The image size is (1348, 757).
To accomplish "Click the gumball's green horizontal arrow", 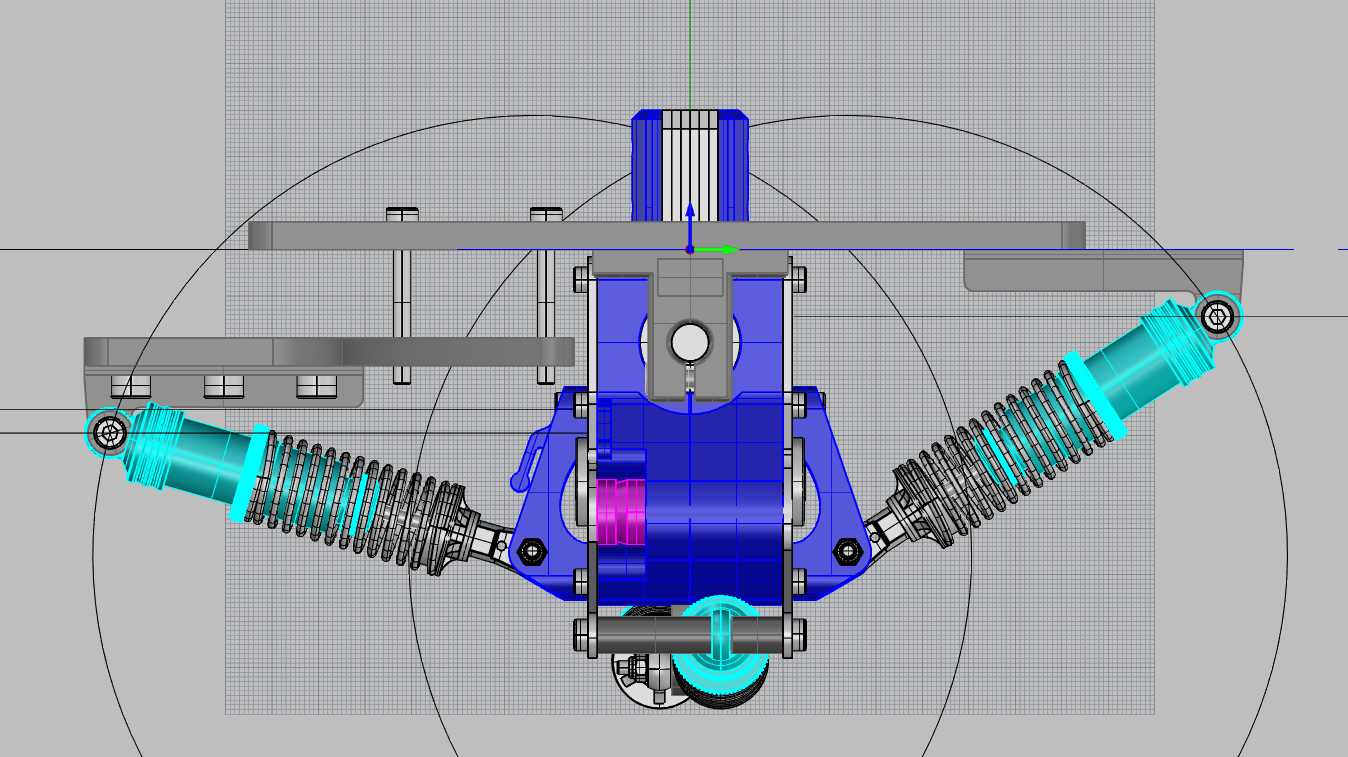I will [x=716, y=249].
